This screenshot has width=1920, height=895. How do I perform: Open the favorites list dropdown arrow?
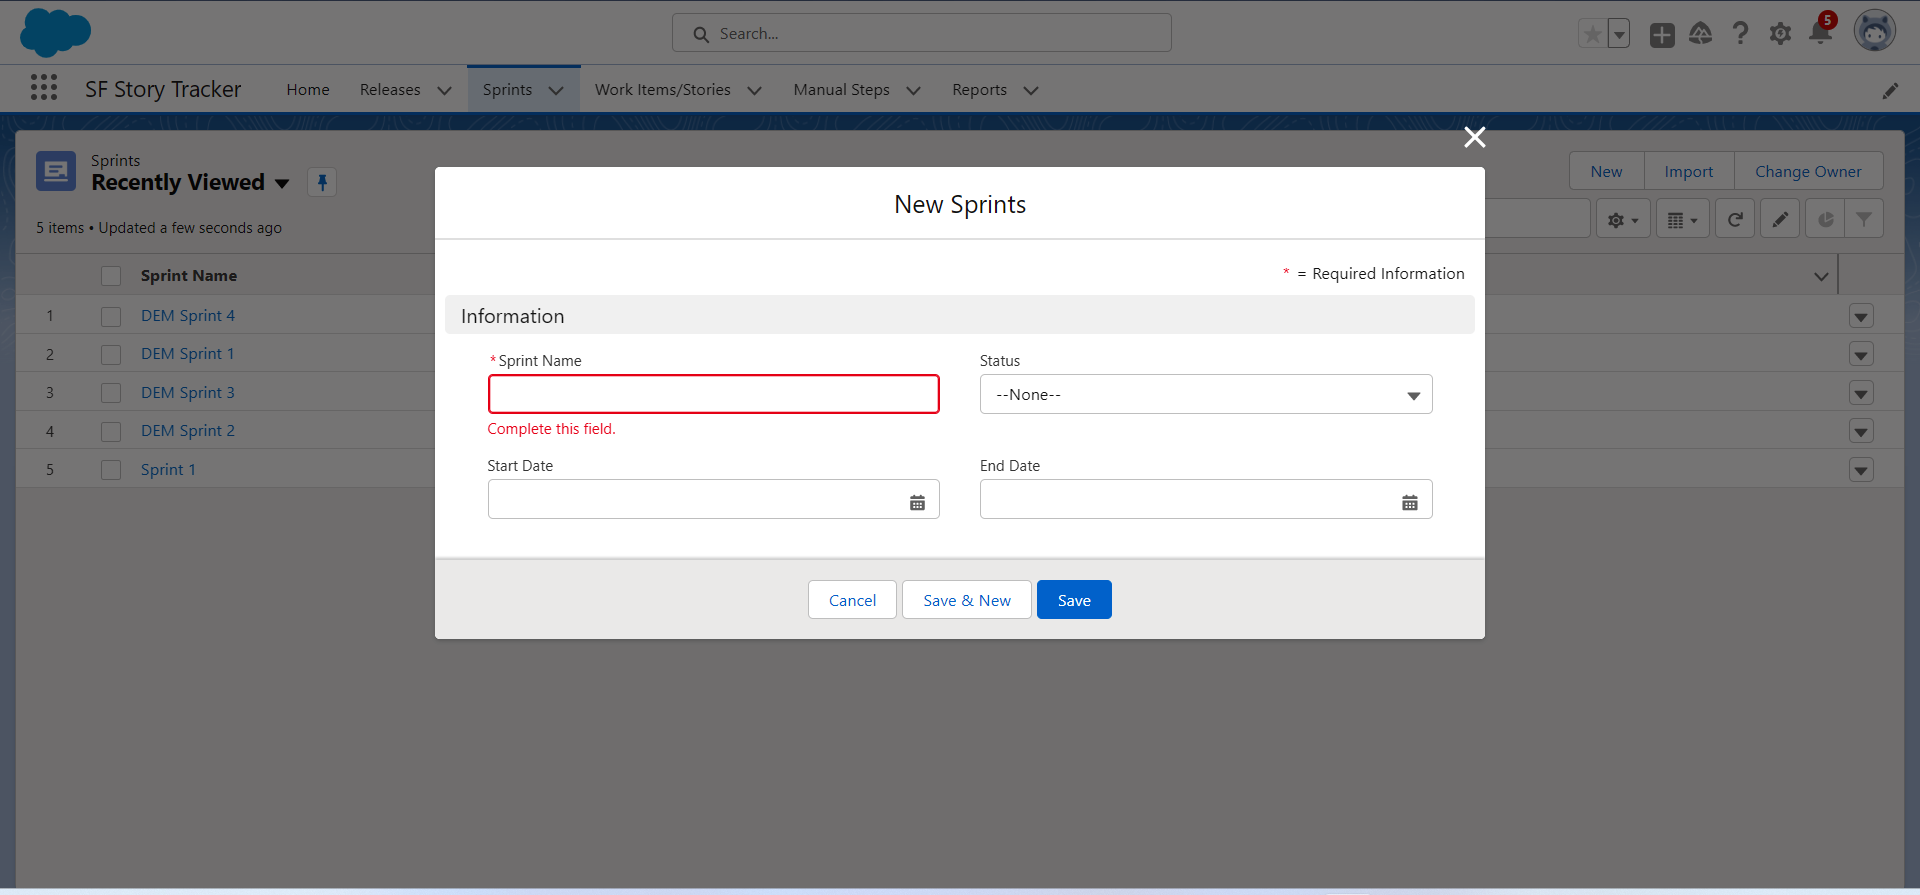pyautogui.click(x=1619, y=34)
